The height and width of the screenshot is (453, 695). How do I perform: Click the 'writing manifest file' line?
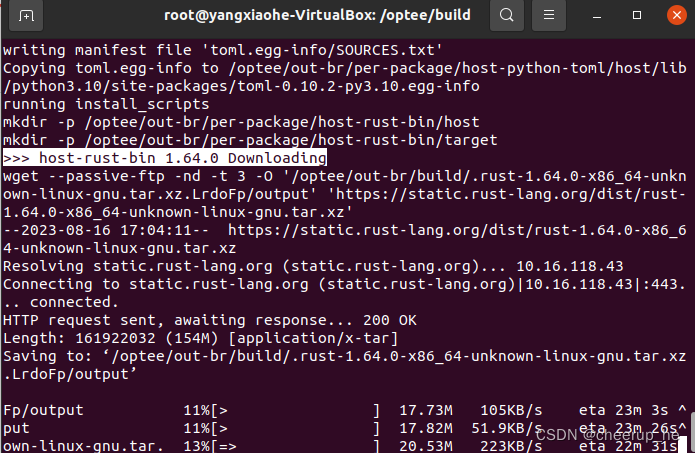tap(223, 50)
